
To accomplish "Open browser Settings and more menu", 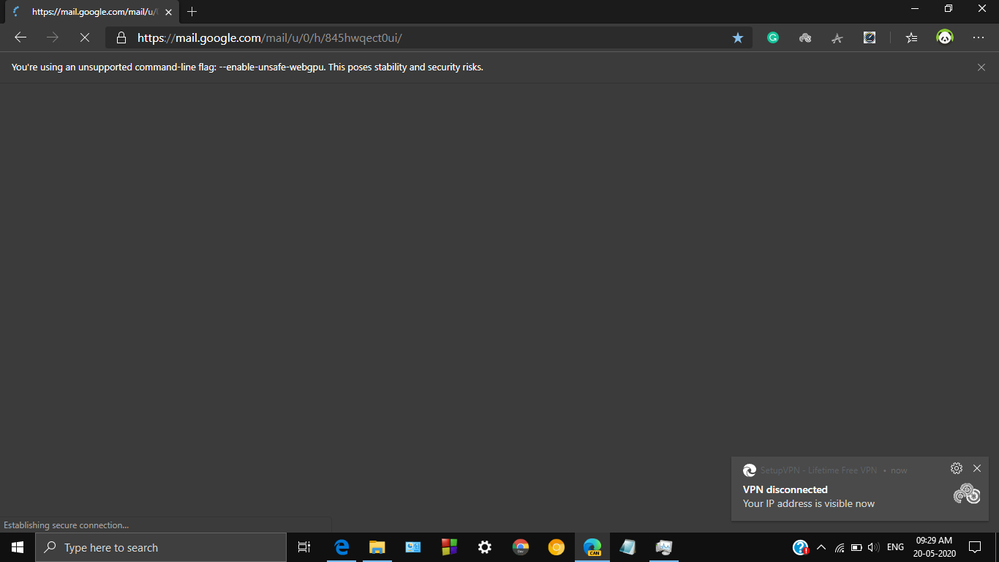I will click(x=979, y=38).
